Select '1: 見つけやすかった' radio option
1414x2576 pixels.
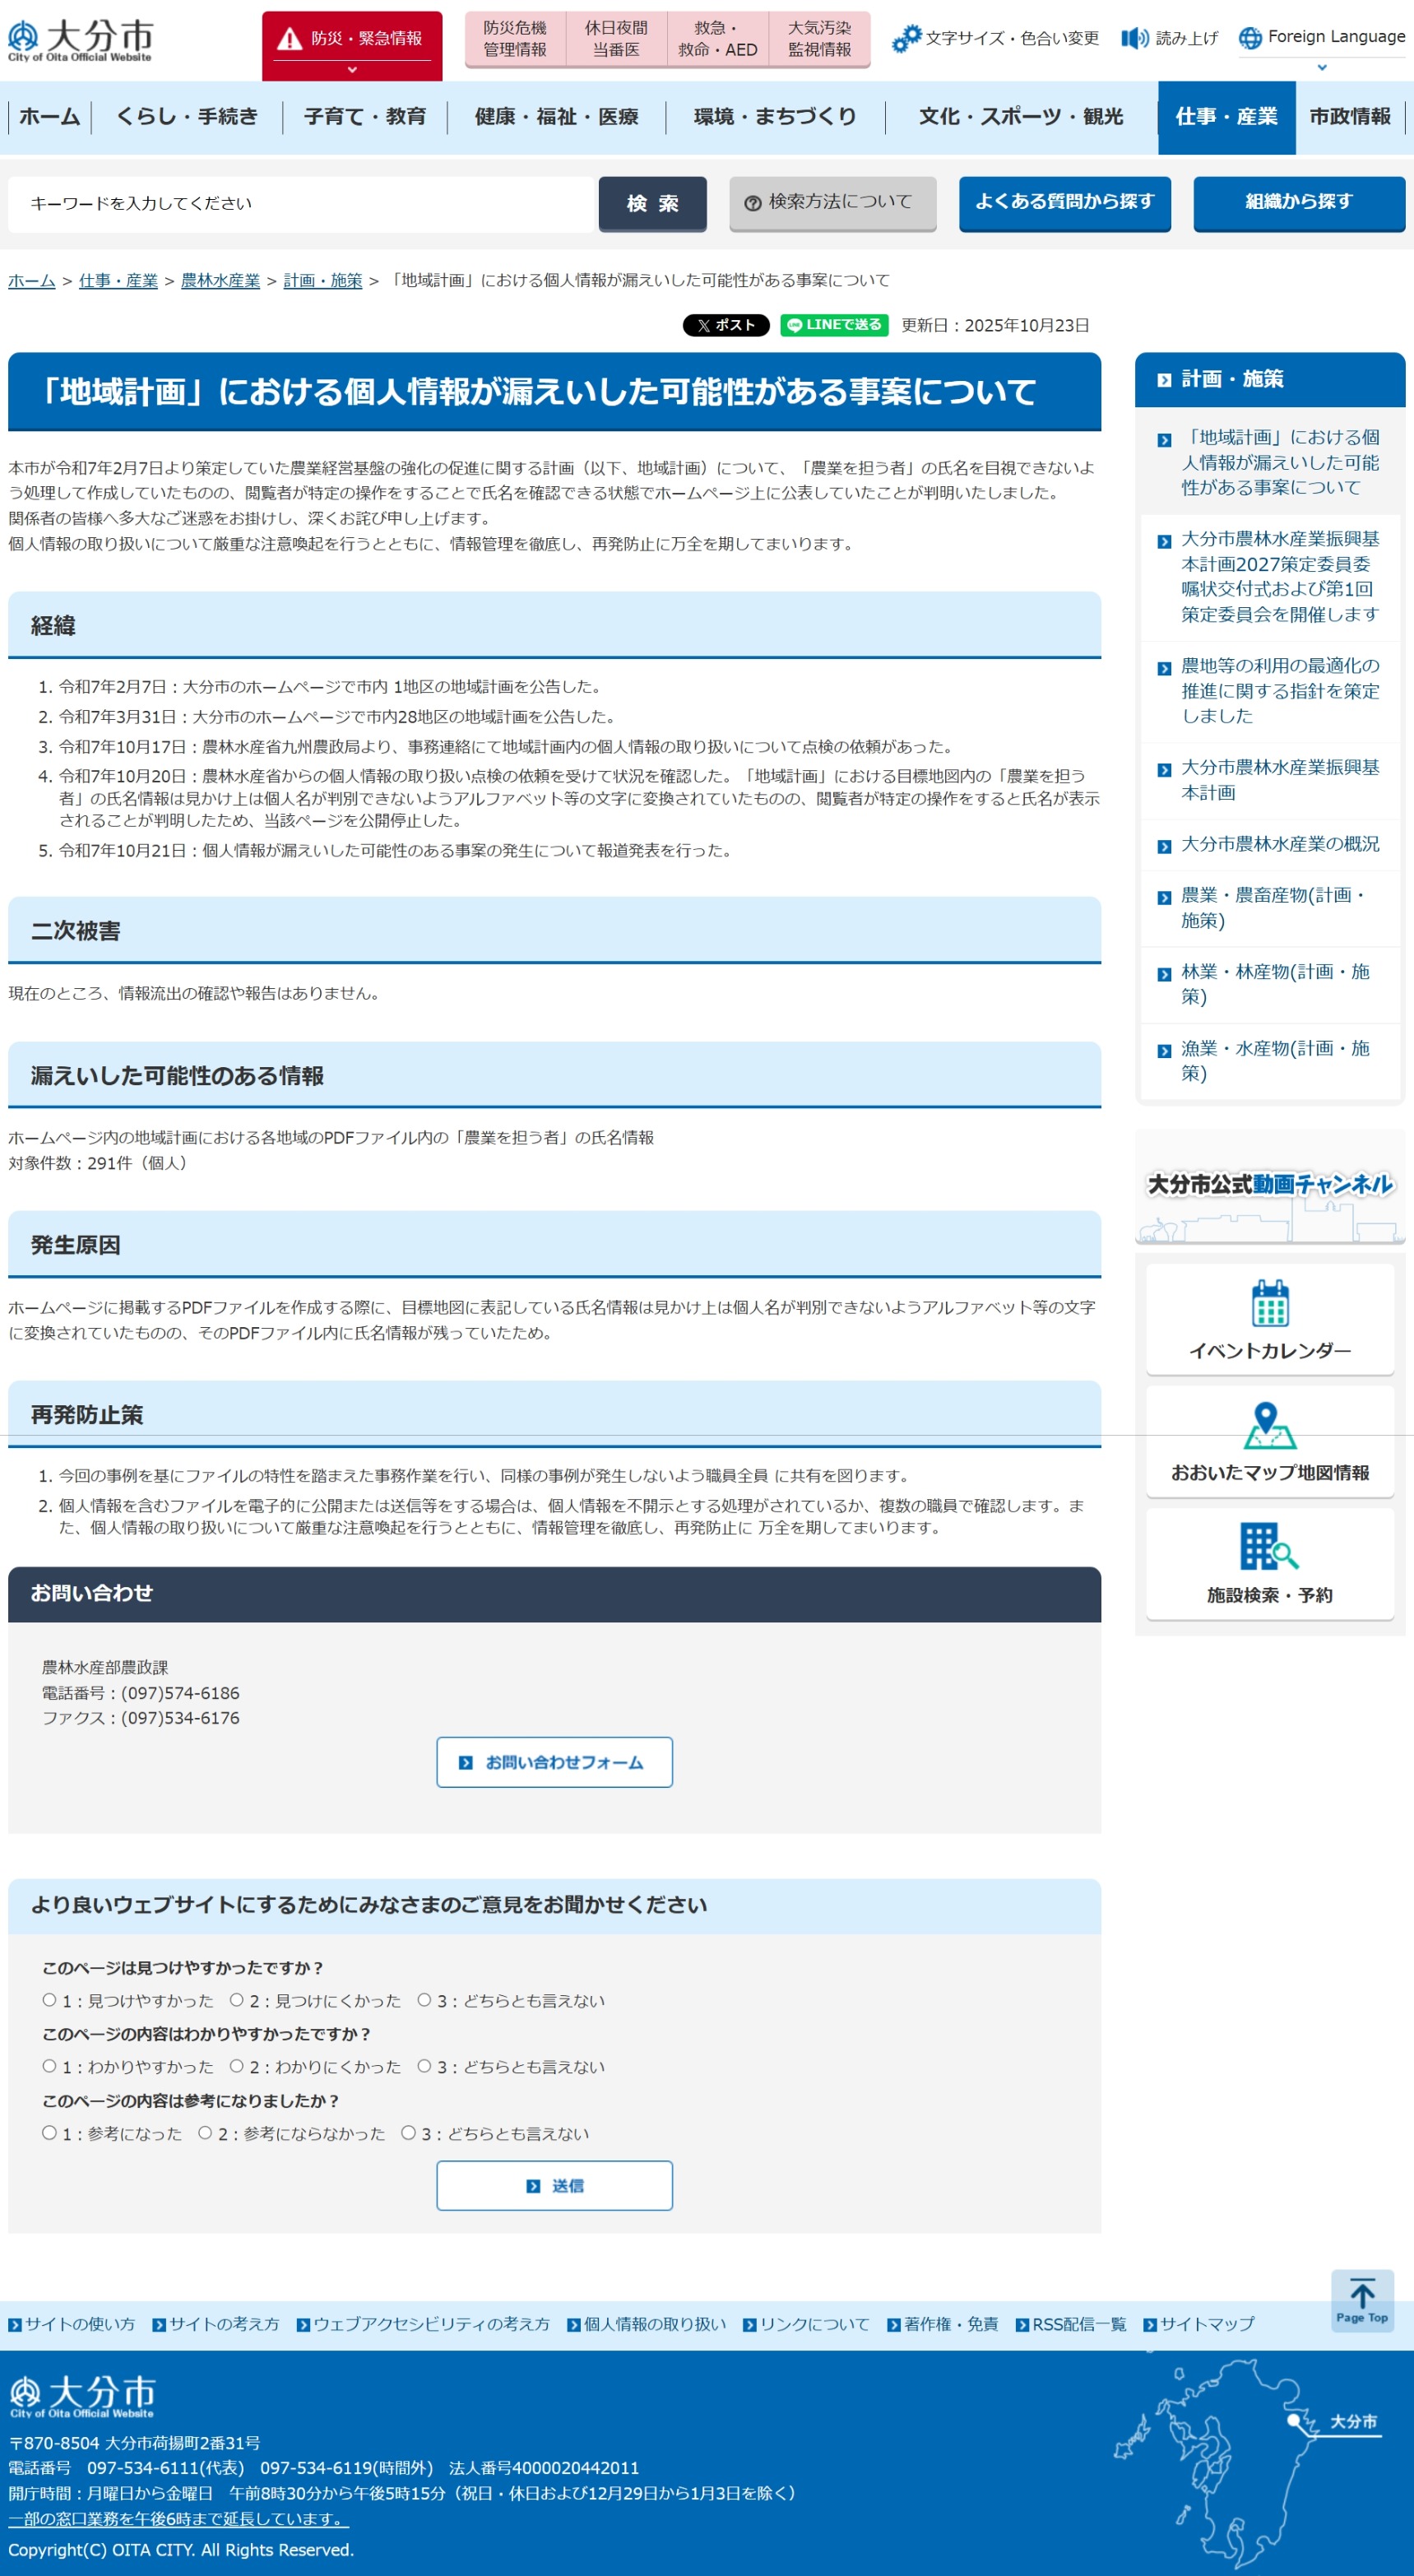[49, 2000]
